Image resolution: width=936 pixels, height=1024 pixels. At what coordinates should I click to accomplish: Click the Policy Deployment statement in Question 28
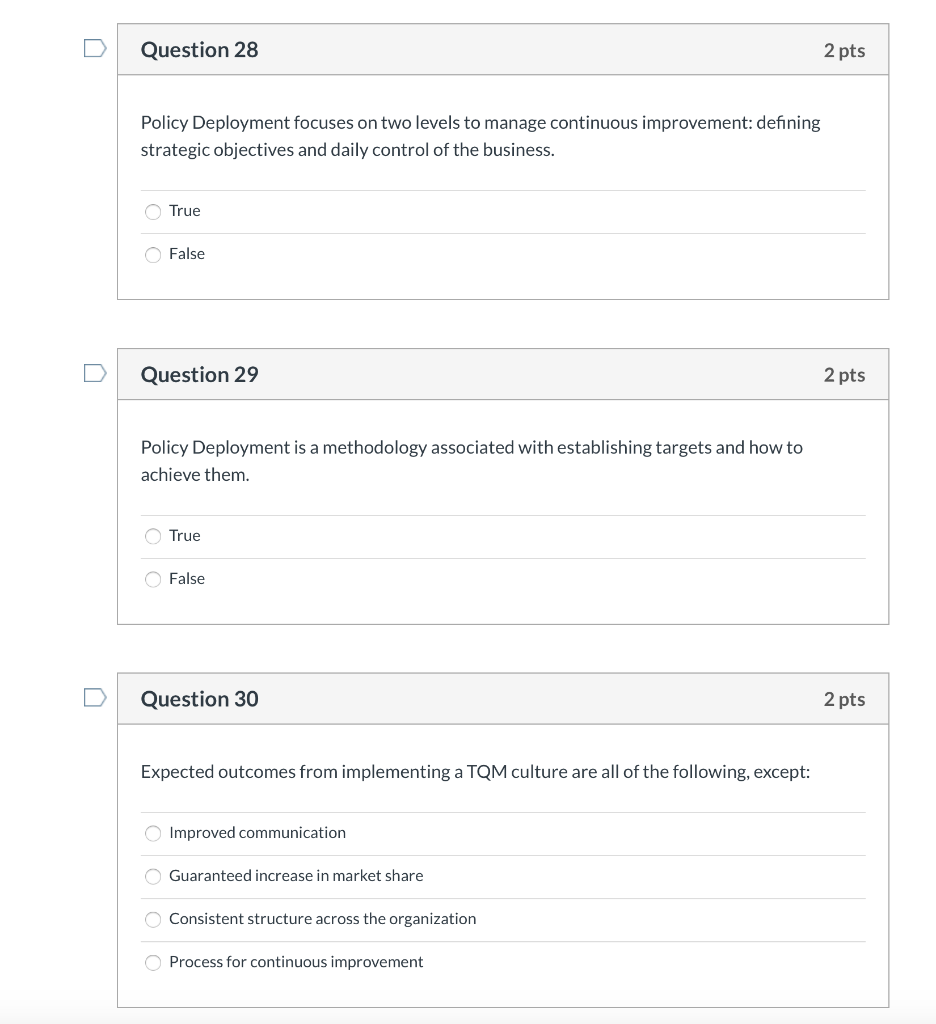click(x=480, y=136)
